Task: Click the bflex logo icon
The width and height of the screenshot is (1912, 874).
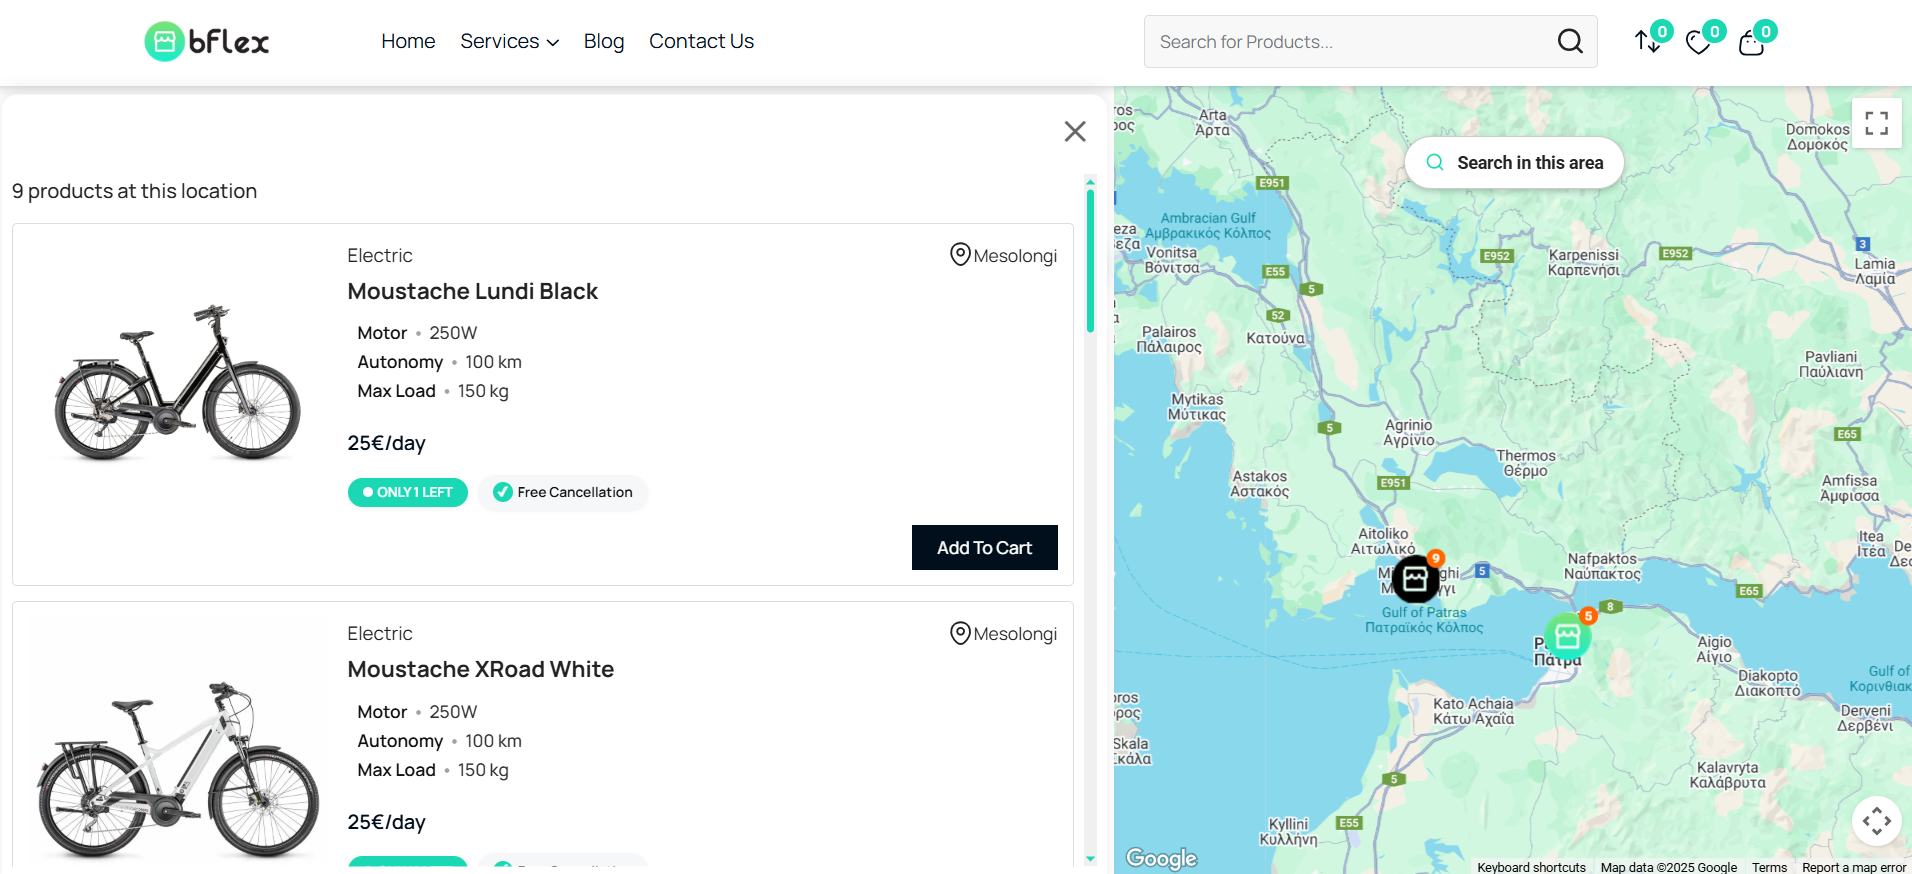Action: 165,42
